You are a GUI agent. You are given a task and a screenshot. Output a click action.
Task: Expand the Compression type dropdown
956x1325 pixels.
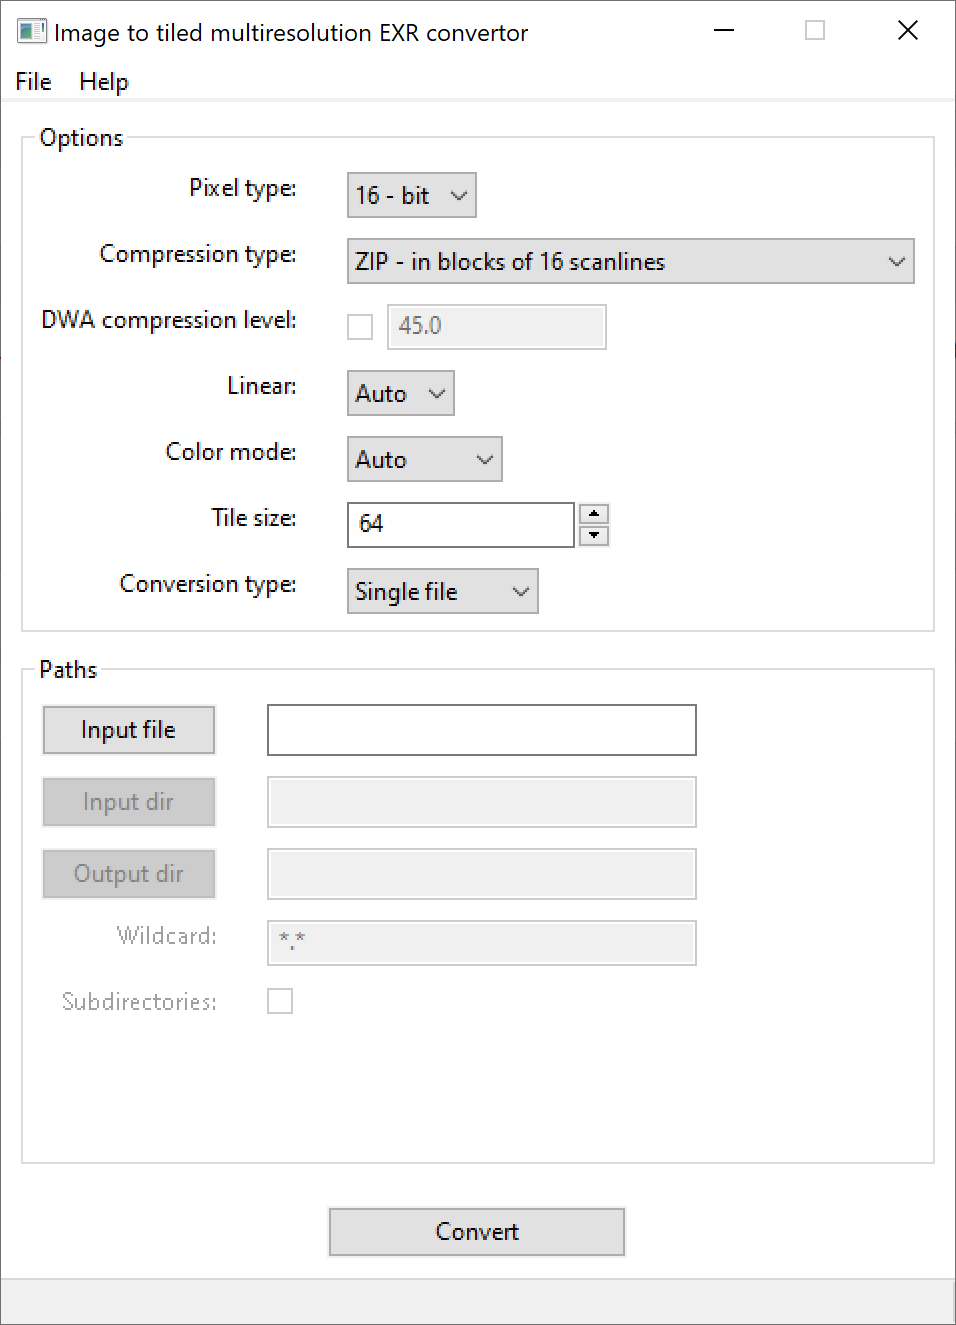pos(630,261)
